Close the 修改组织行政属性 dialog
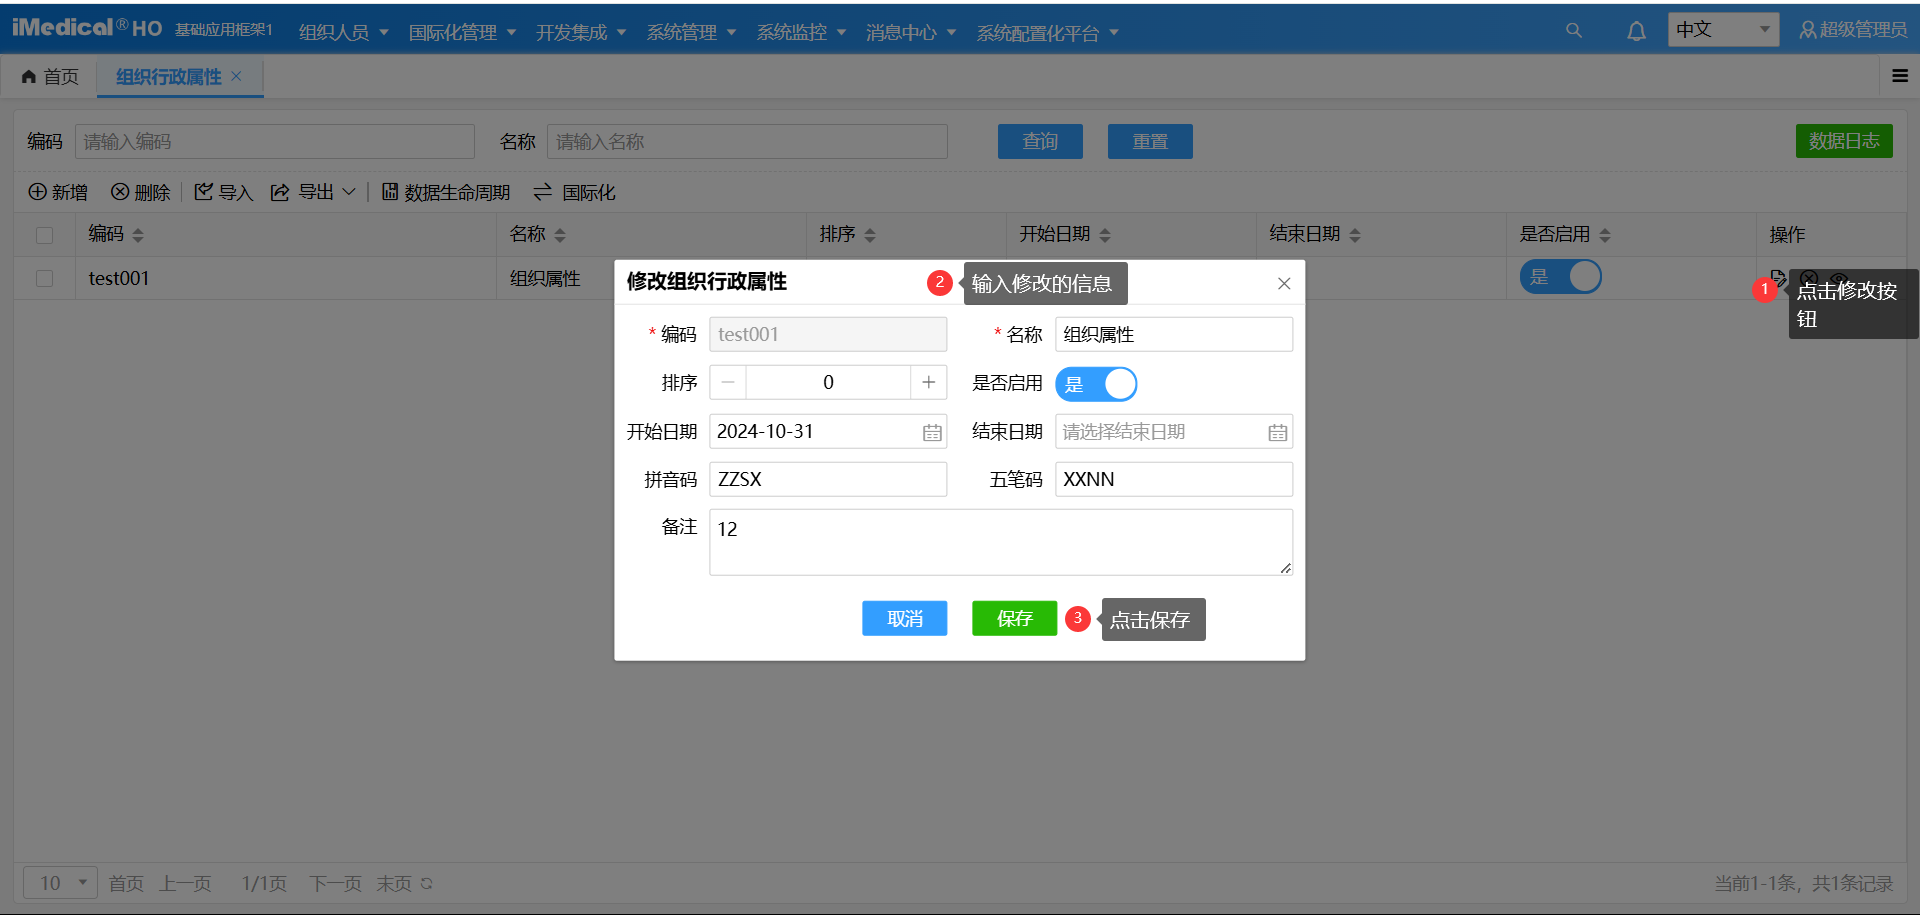The width and height of the screenshot is (1920, 915). pyautogui.click(x=1284, y=284)
